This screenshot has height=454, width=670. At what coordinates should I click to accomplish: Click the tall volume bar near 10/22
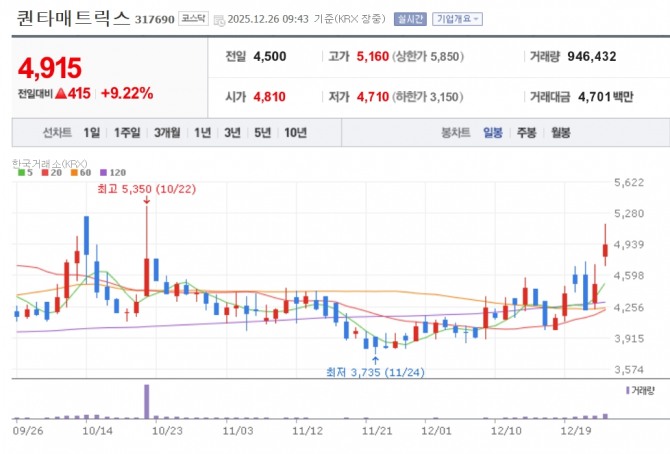(x=147, y=401)
